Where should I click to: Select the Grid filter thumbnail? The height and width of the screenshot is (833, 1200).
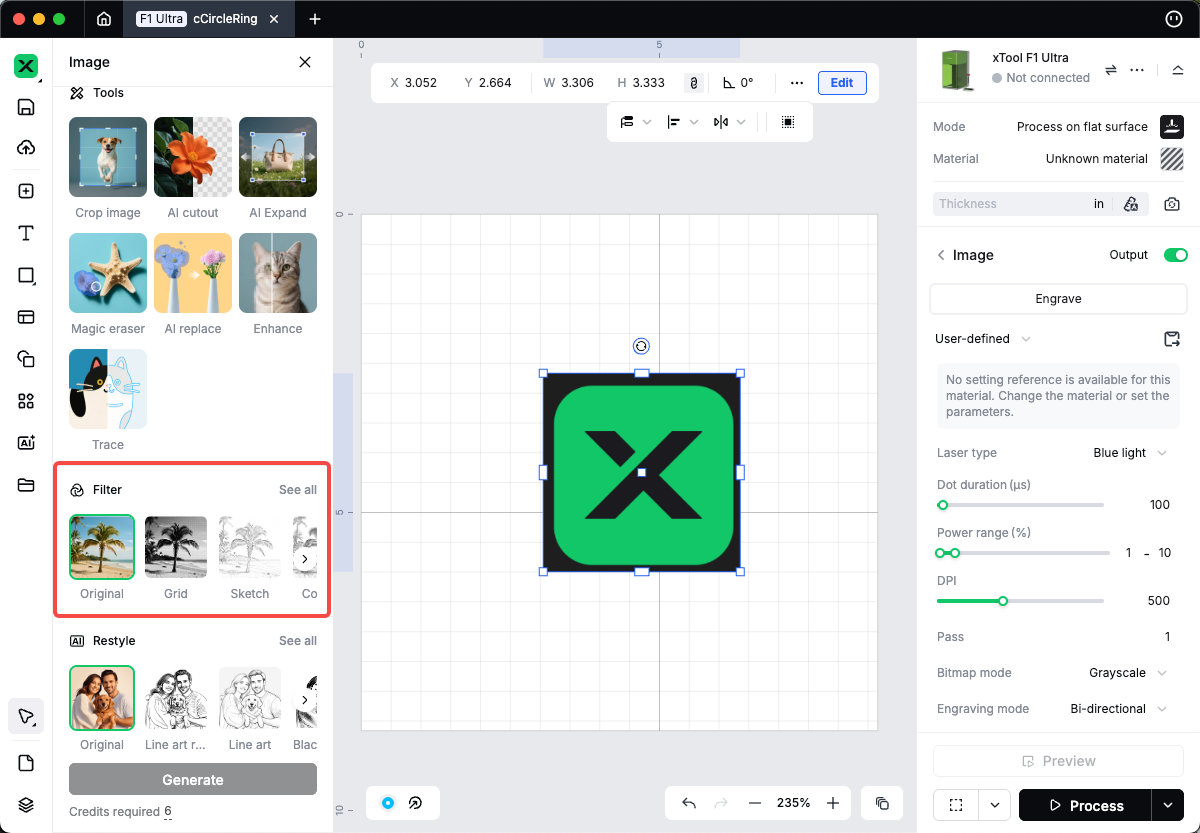[176, 548]
